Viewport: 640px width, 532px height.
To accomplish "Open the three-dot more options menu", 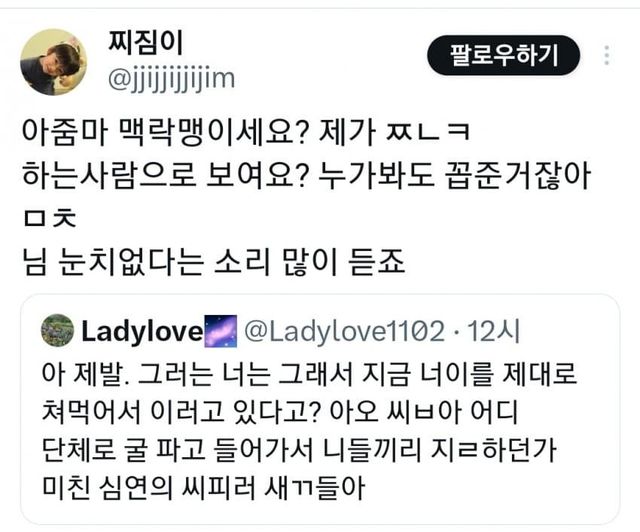I will click(x=607, y=55).
